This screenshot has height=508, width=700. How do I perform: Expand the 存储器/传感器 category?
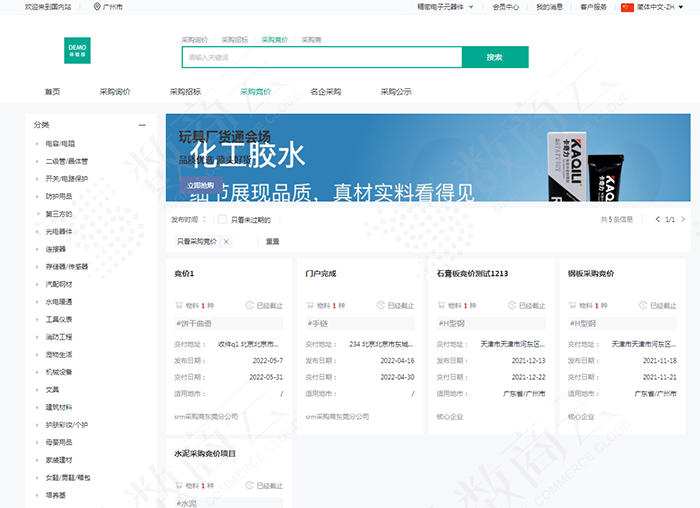point(37,267)
